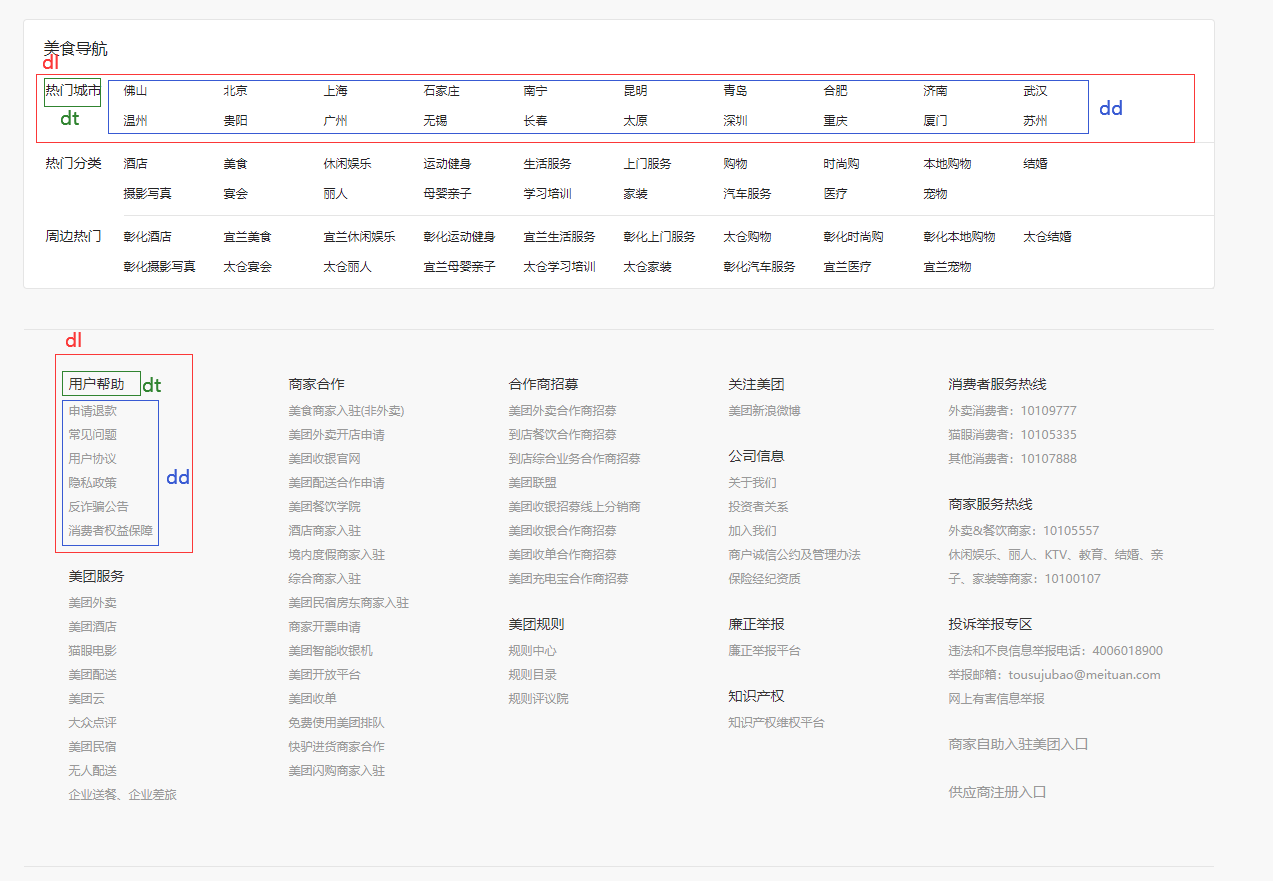Image resolution: width=1273 pixels, height=881 pixels.
Task: Click 美食商家入驻(非外卖) link
Action: tap(346, 411)
